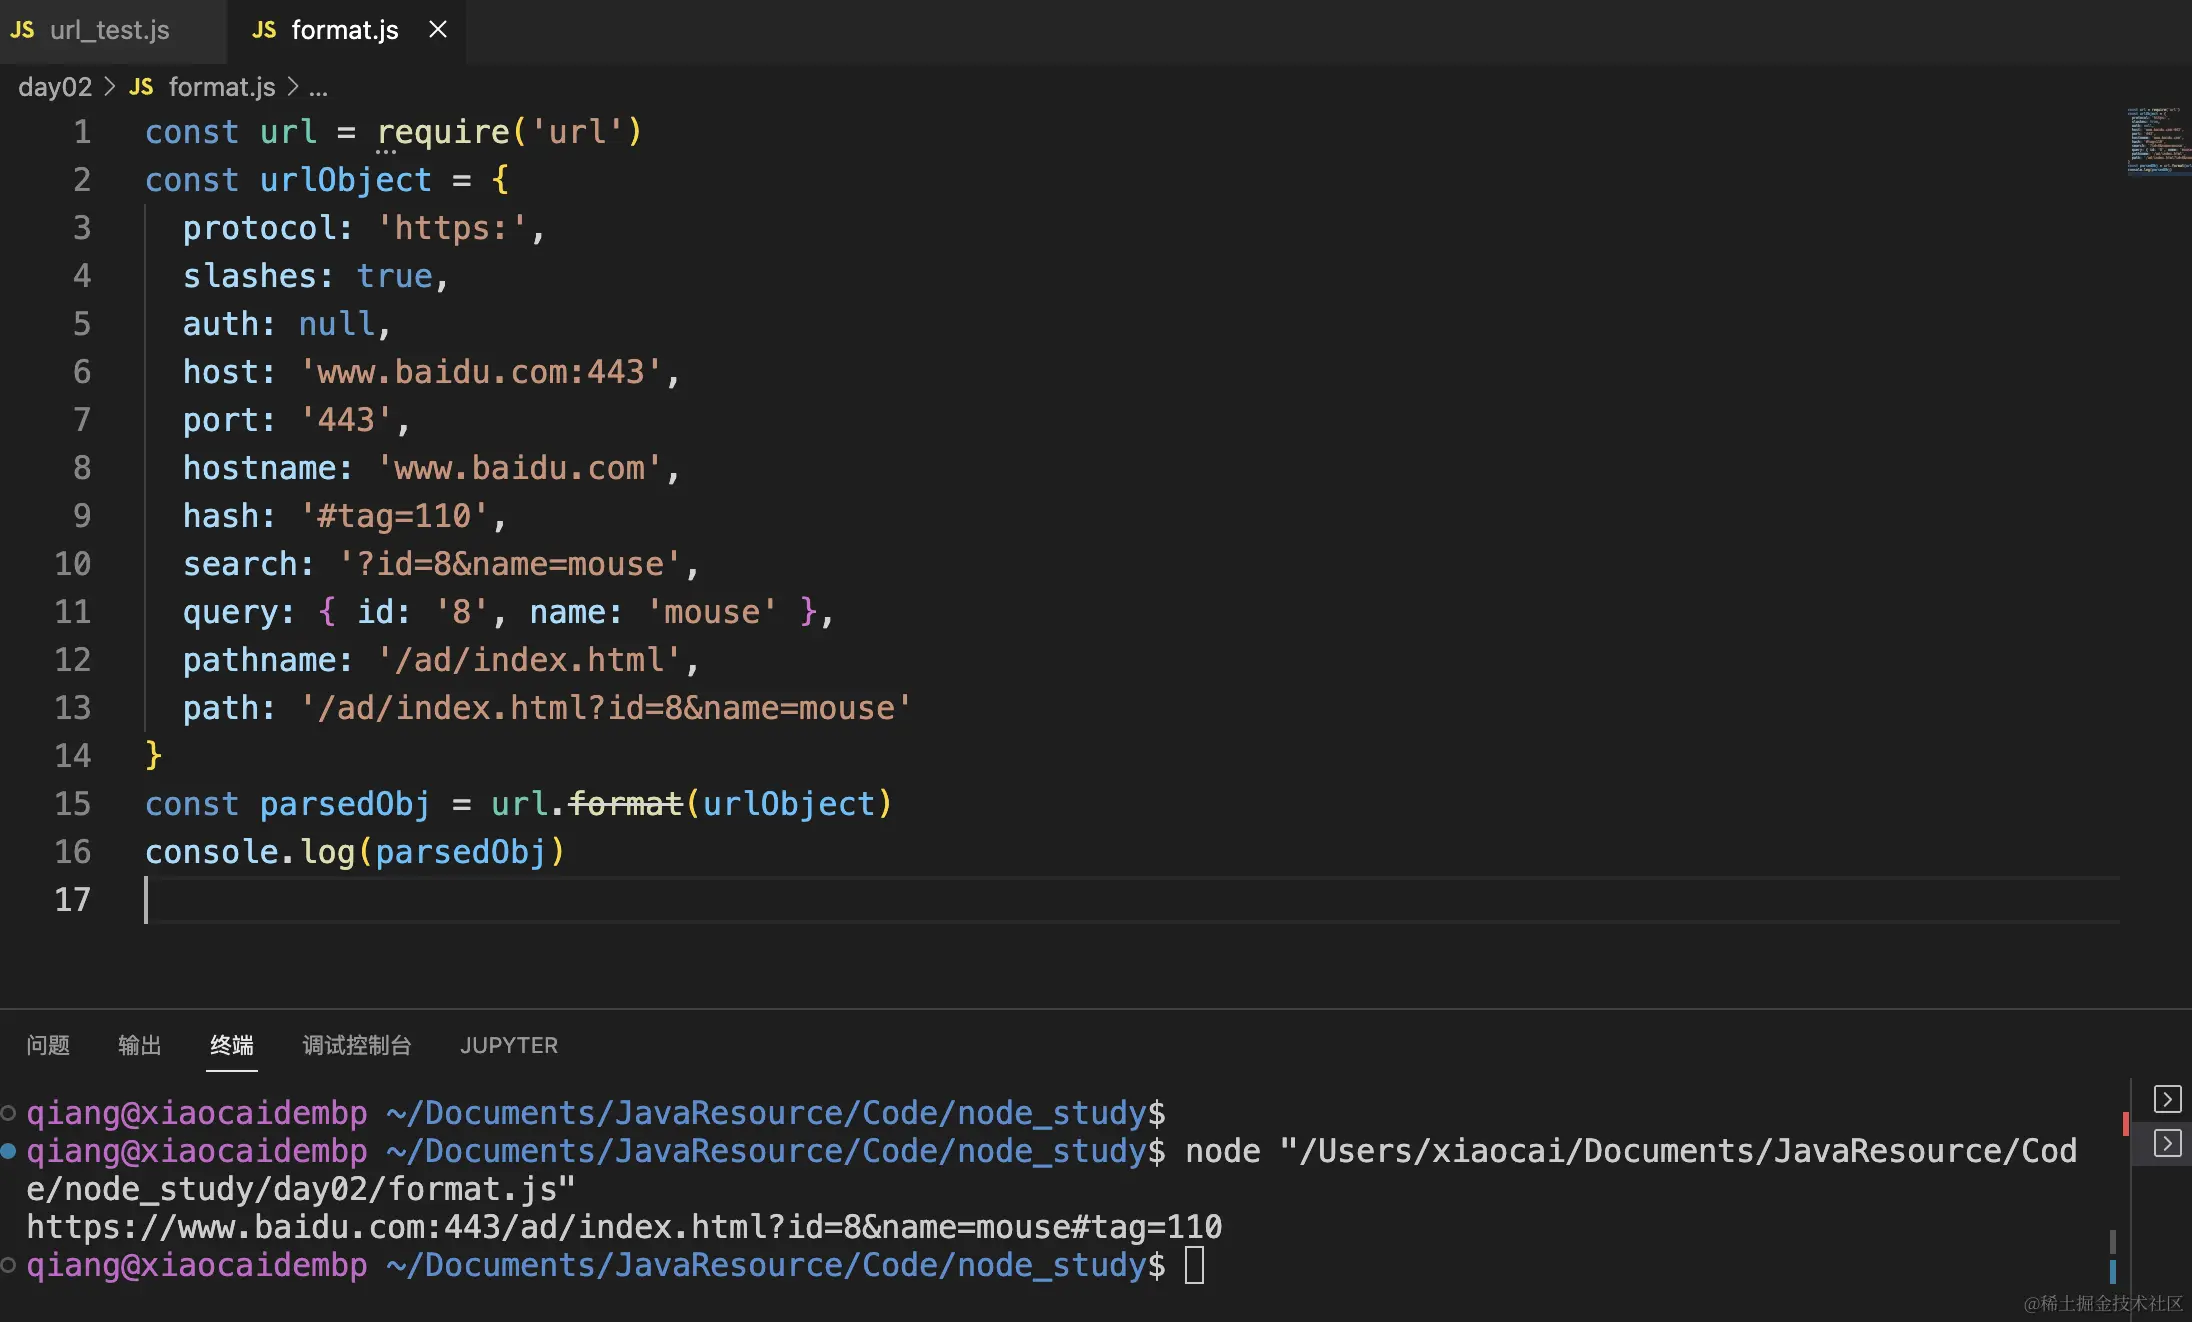Viewport: 2192px width, 1322px height.
Task: Expand the day02 breadcrumb folder
Action: coord(54,87)
